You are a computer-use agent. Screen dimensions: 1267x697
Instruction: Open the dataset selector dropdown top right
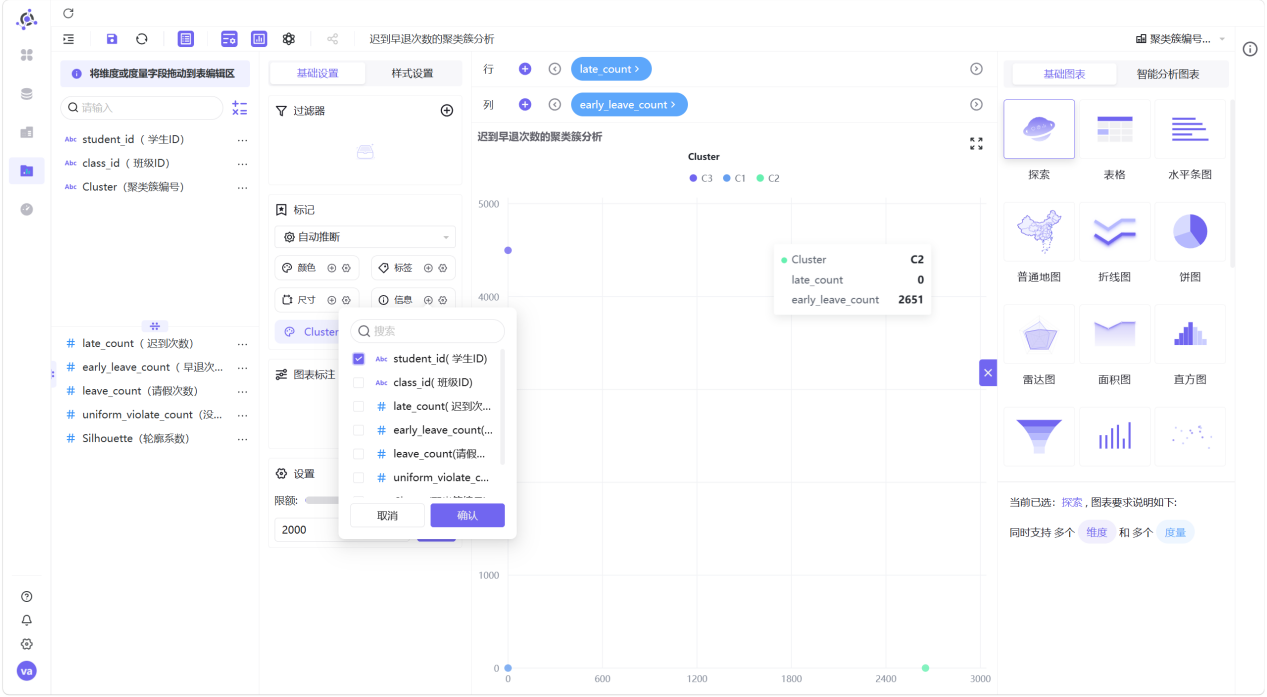(x=1180, y=39)
